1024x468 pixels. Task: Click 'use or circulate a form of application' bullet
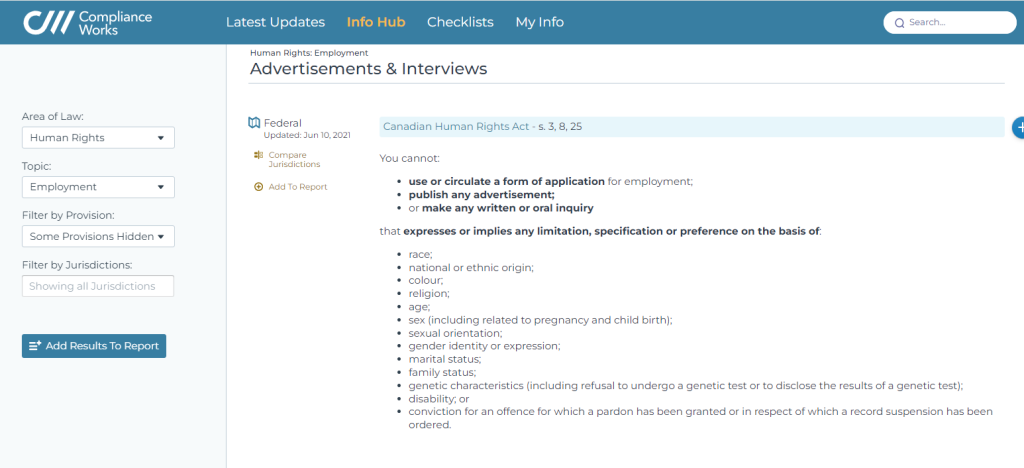pos(551,181)
